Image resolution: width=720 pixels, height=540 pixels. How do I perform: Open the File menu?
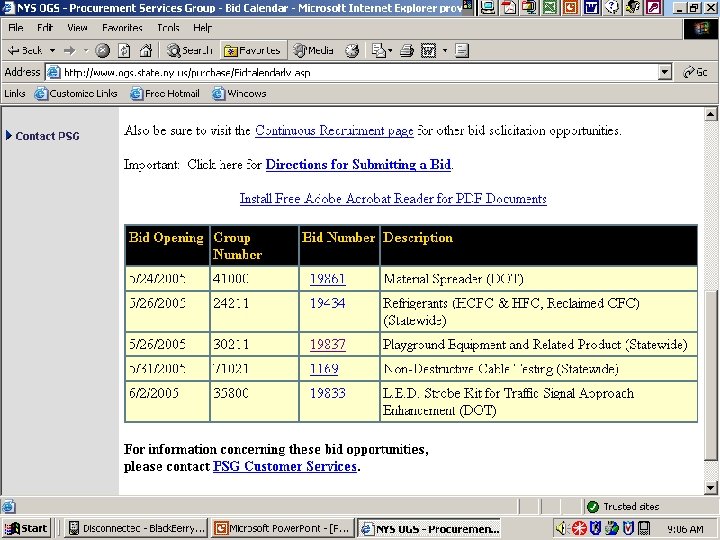[x=16, y=28]
